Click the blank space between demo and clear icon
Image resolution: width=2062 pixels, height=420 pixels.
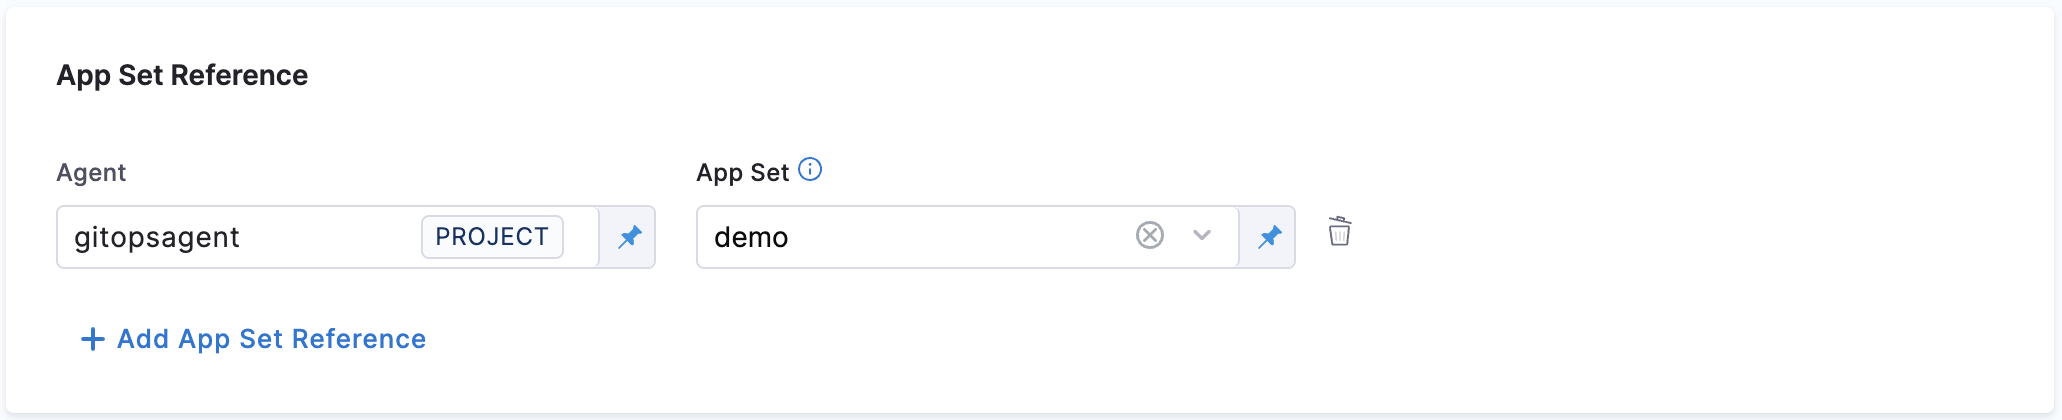960,237
